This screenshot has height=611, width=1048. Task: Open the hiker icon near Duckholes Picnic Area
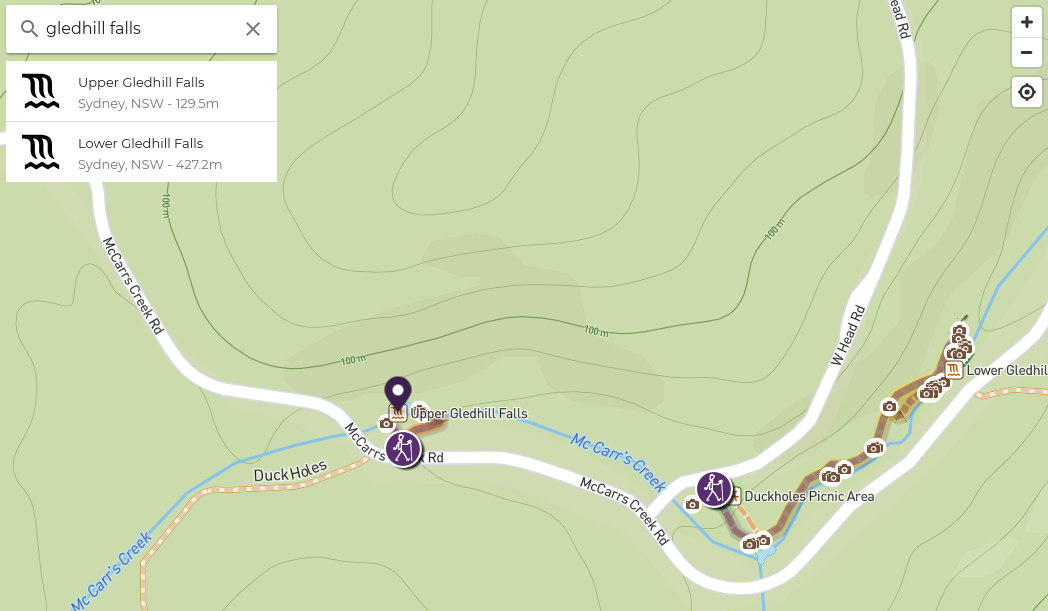click(x=714, y=489)
